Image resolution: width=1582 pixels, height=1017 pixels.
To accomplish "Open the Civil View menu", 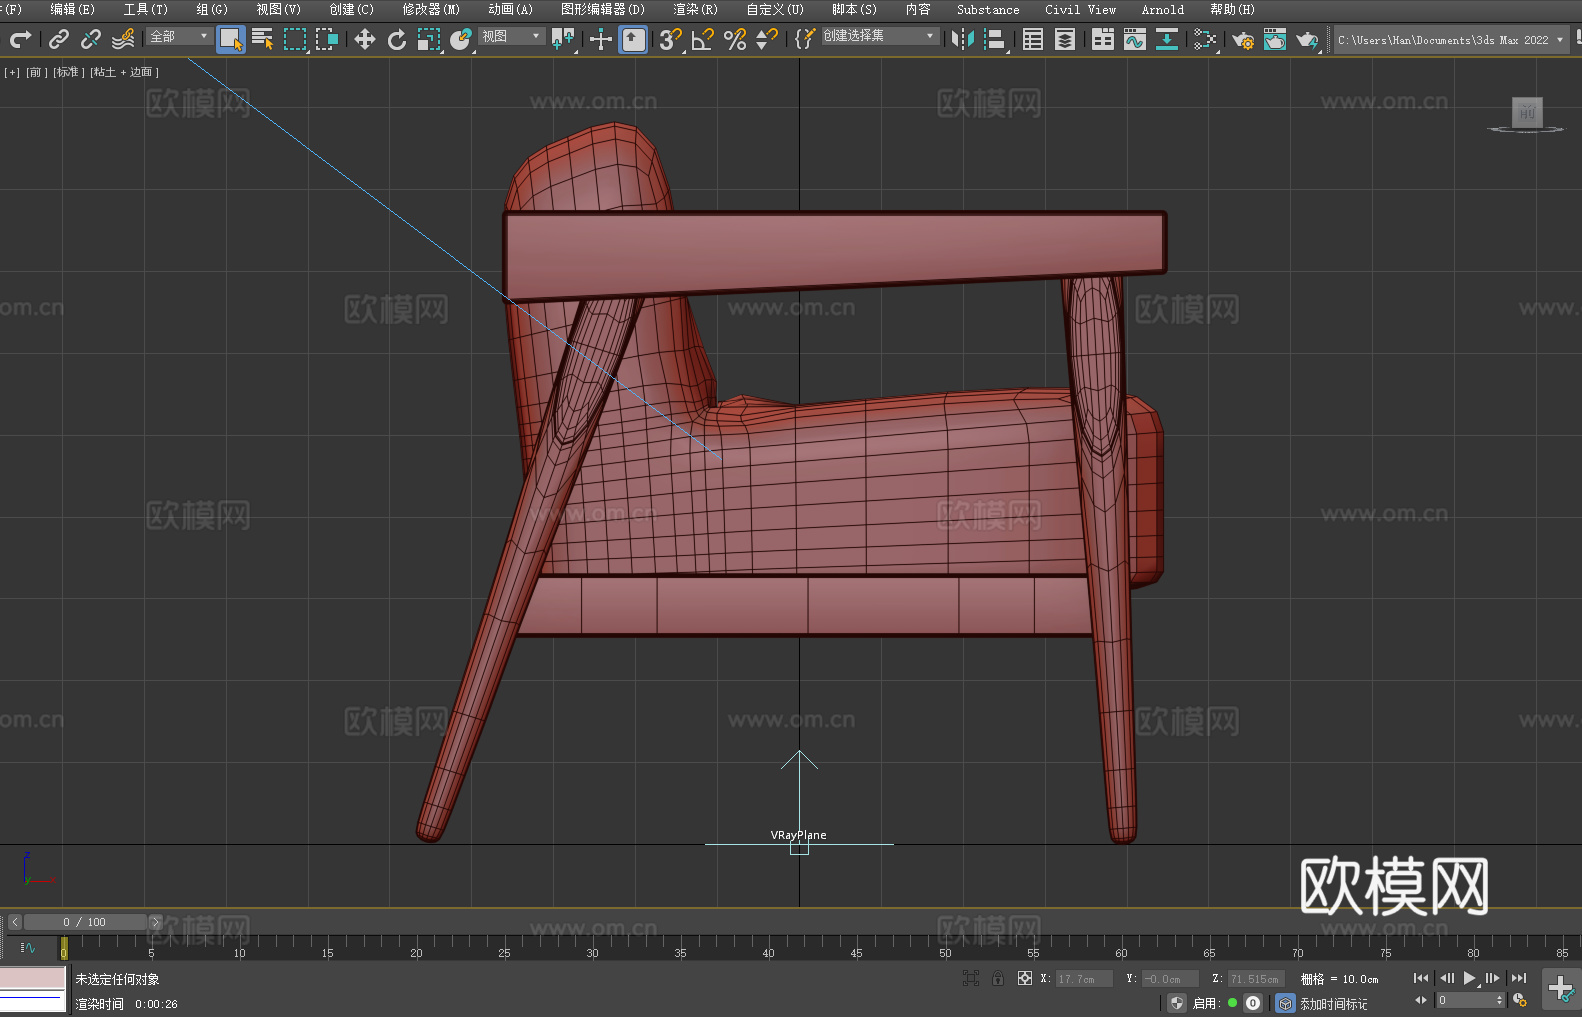I will (1080, 9).
